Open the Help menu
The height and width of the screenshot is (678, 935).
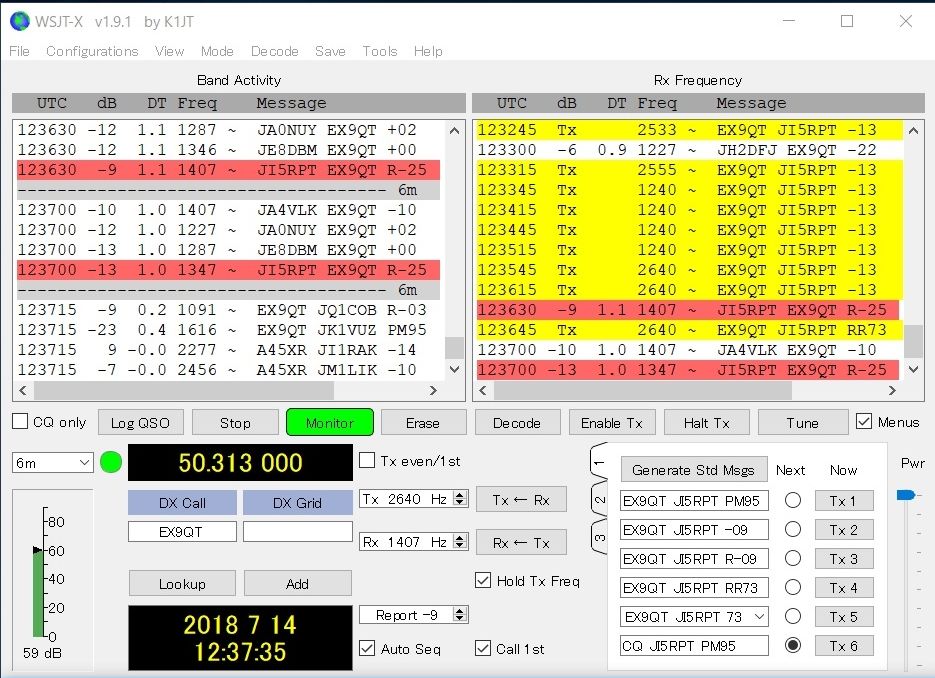tap(428, 51)
